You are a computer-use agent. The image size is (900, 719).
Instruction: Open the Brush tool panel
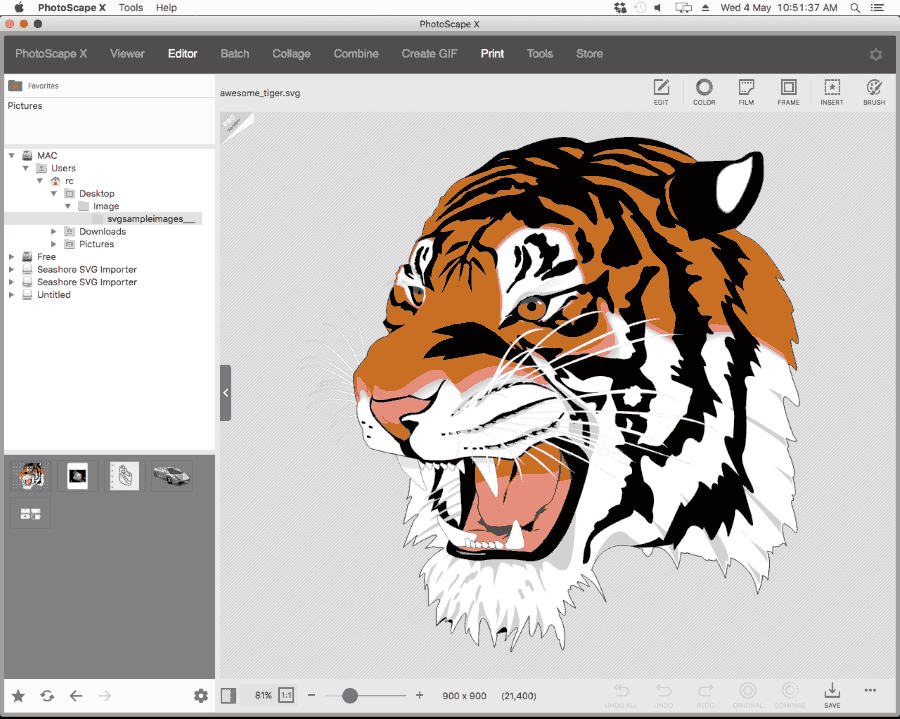coord(874,92)
